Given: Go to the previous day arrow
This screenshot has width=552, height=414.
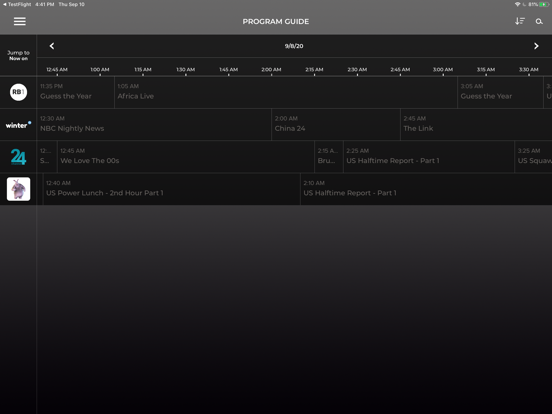Looking at the screenshot, I should [52, 46].
